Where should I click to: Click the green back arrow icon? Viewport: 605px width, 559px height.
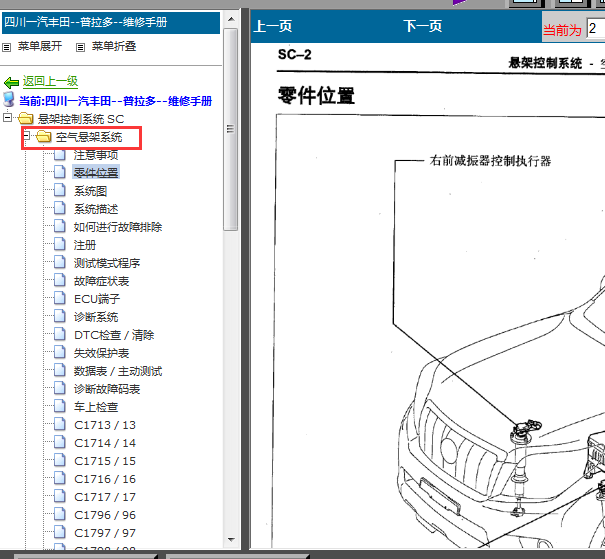pos(11,82)
